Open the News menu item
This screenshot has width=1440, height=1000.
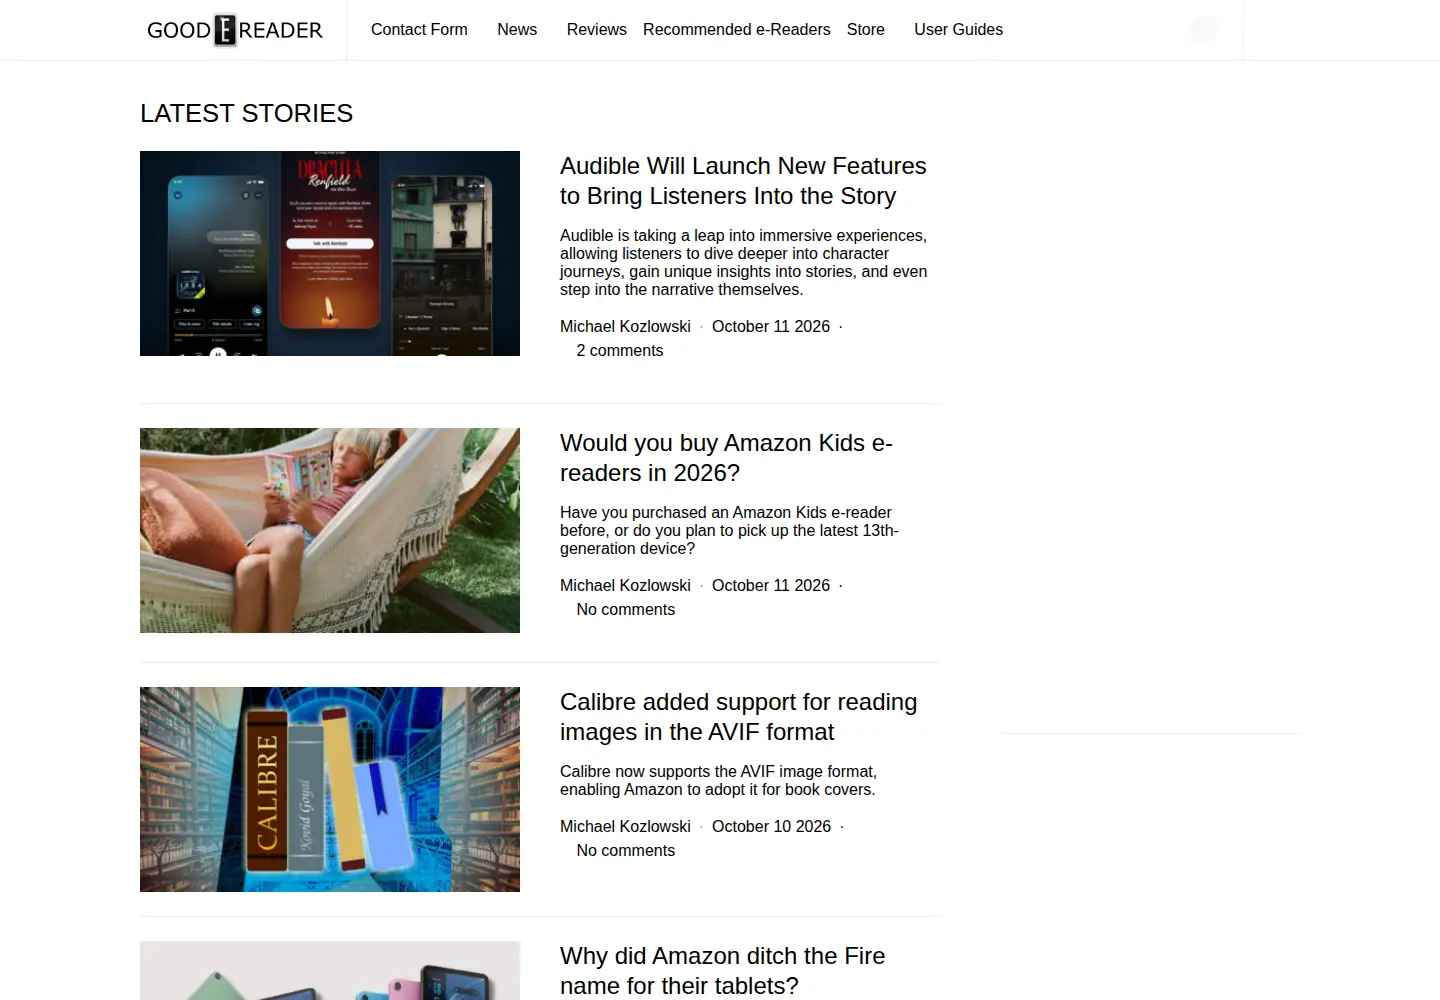(517, 30)
